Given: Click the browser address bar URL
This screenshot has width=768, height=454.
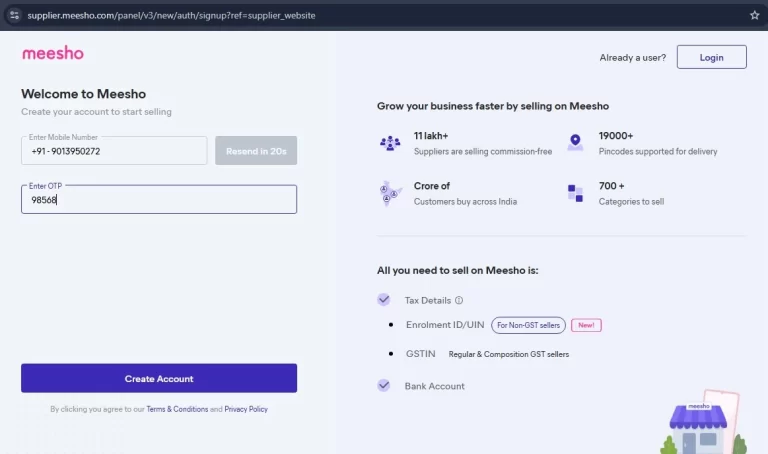Looking at the screenshot, I should 171,15.
